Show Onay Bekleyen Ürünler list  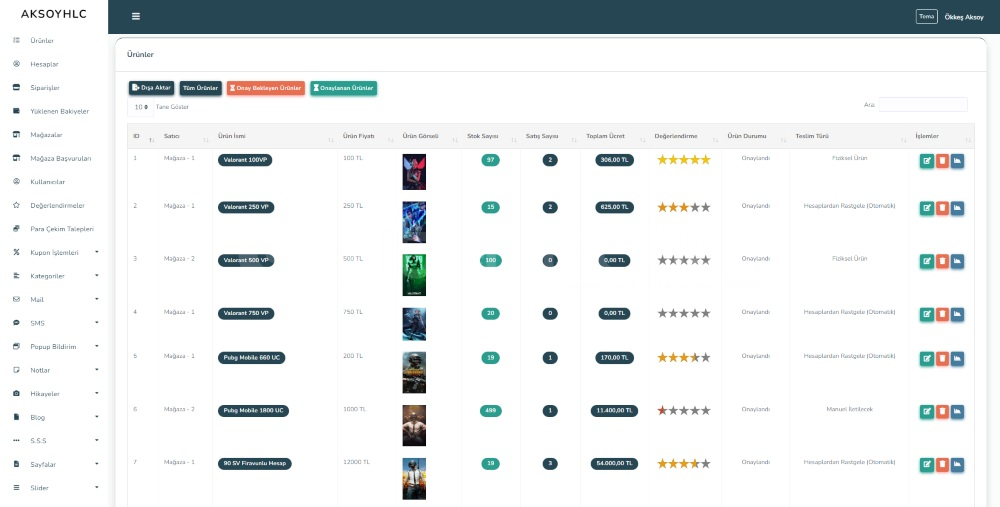pyautogui.click(x=266, y=88)
